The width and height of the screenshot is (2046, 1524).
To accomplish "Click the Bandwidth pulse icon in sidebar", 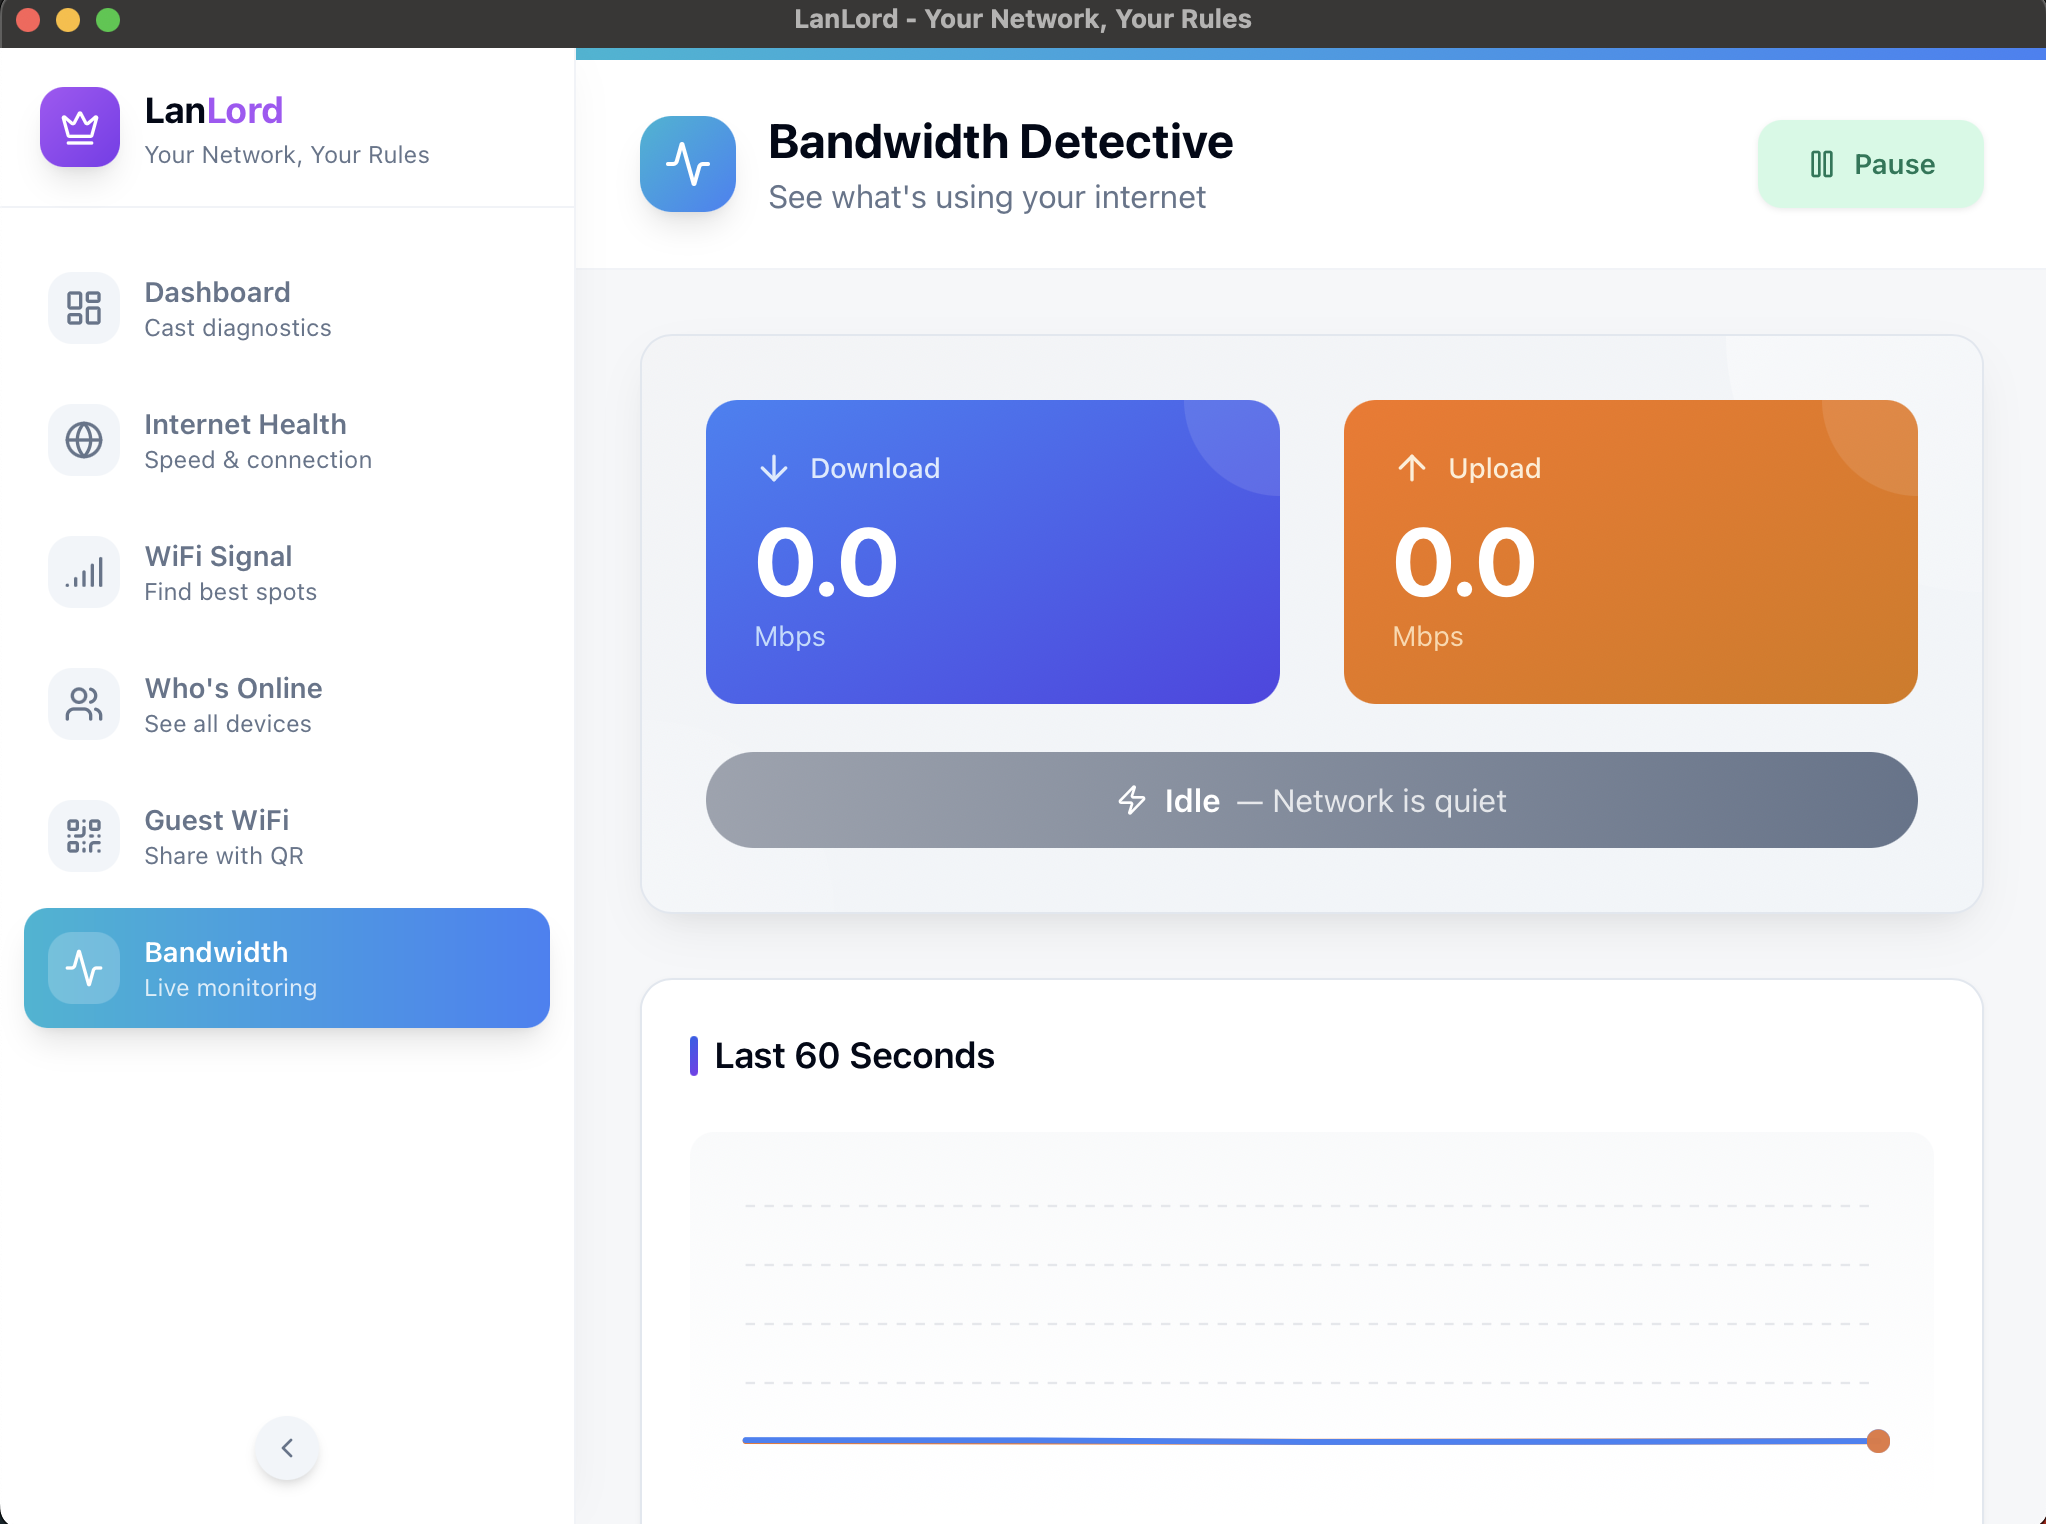I will 84,968.
